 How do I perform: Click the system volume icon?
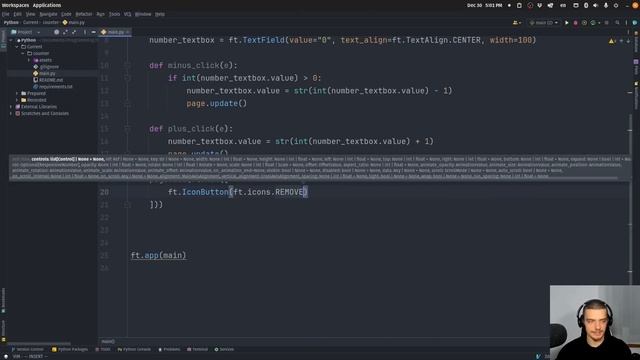596,5
